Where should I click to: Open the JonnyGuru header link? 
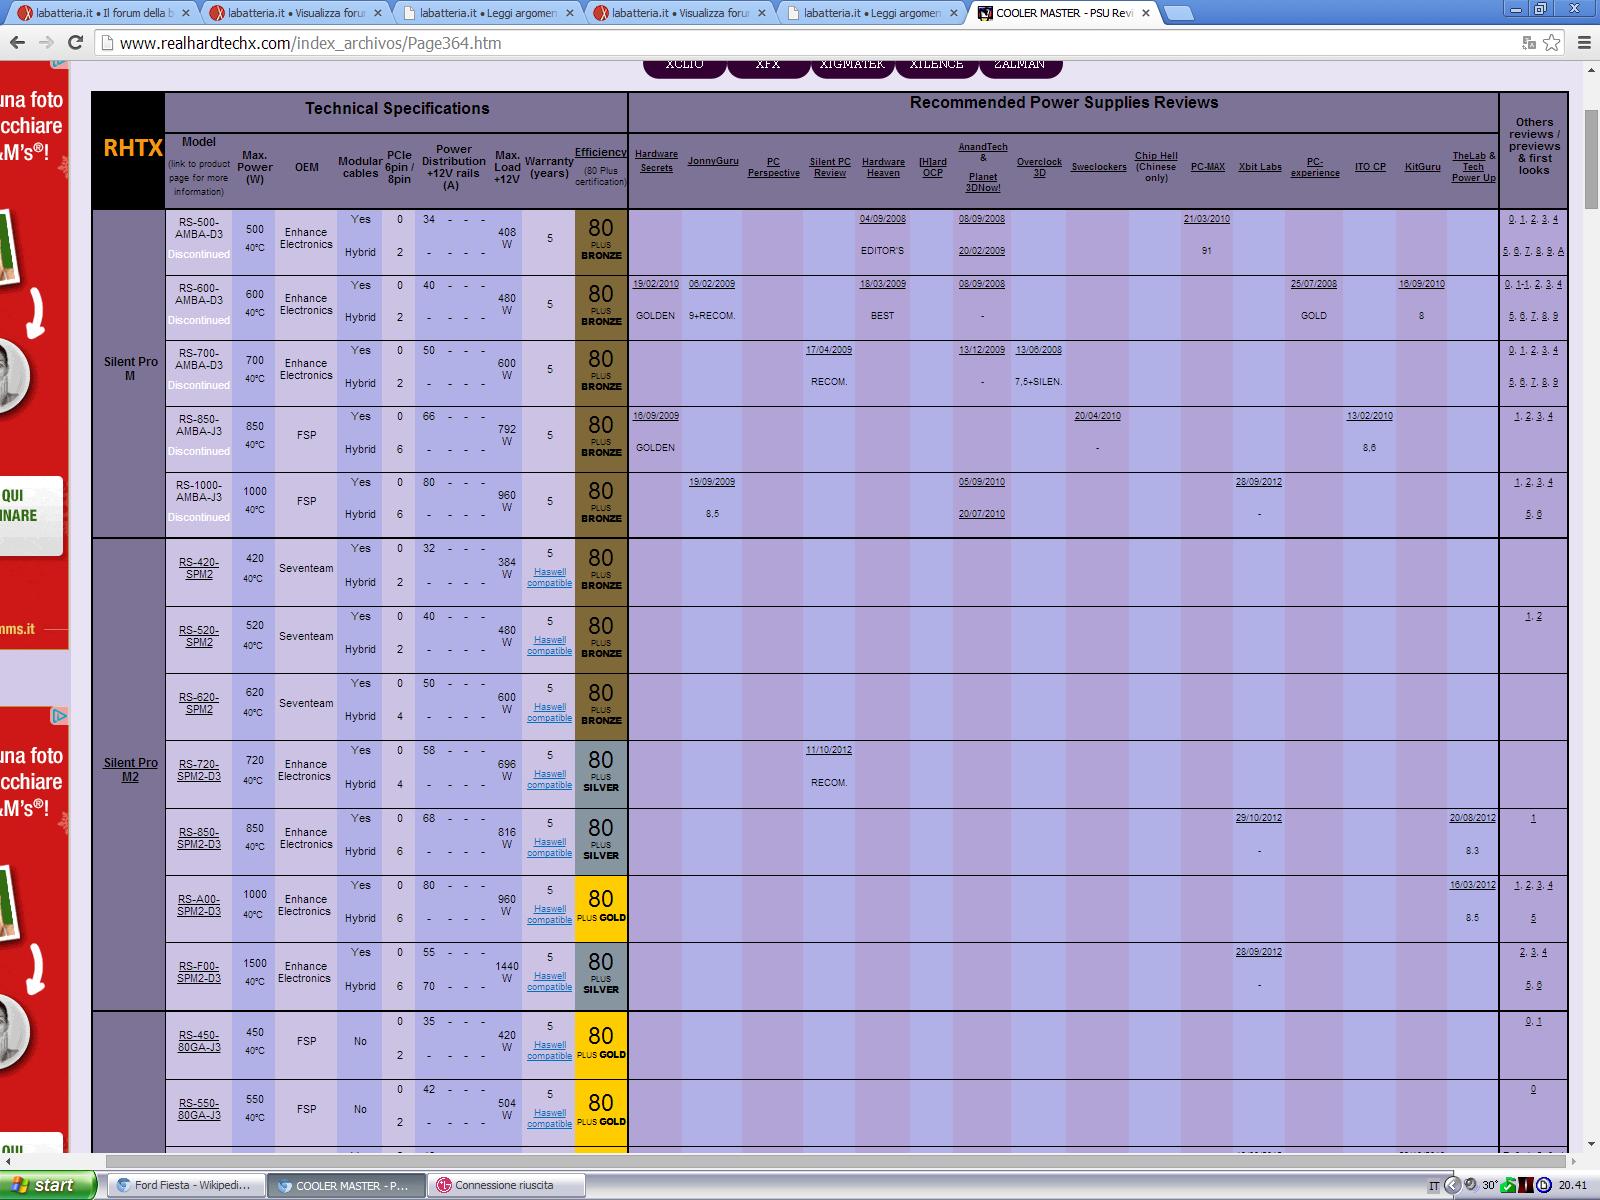click(x=713, y=160)
